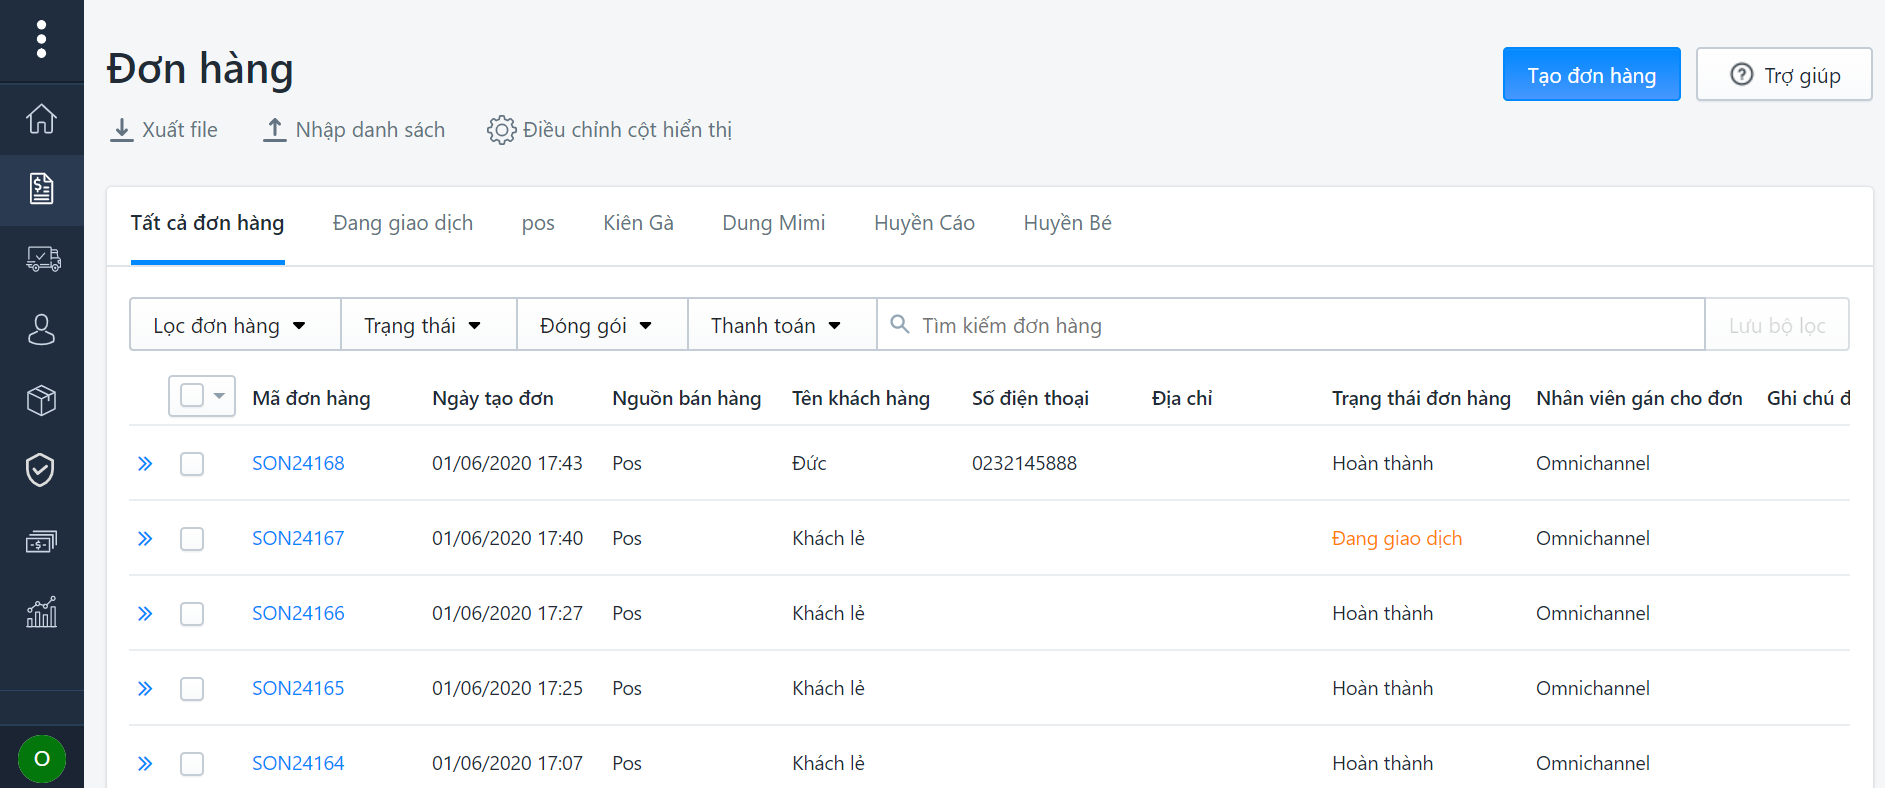
Task: Click the help question mark icon
Action: click(x=1741, y=74)
